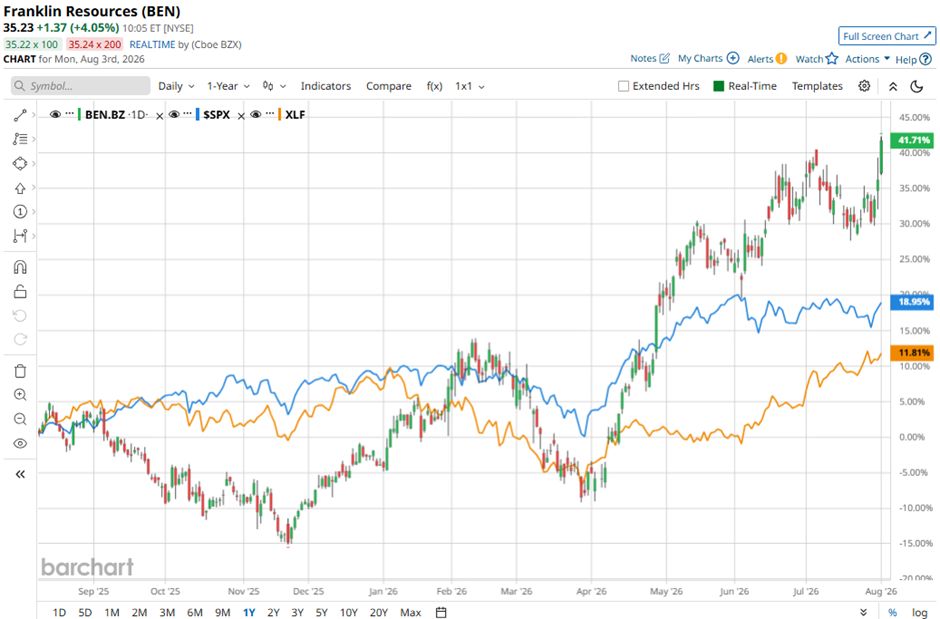Focus the Symbol search field

click(80, 86)
